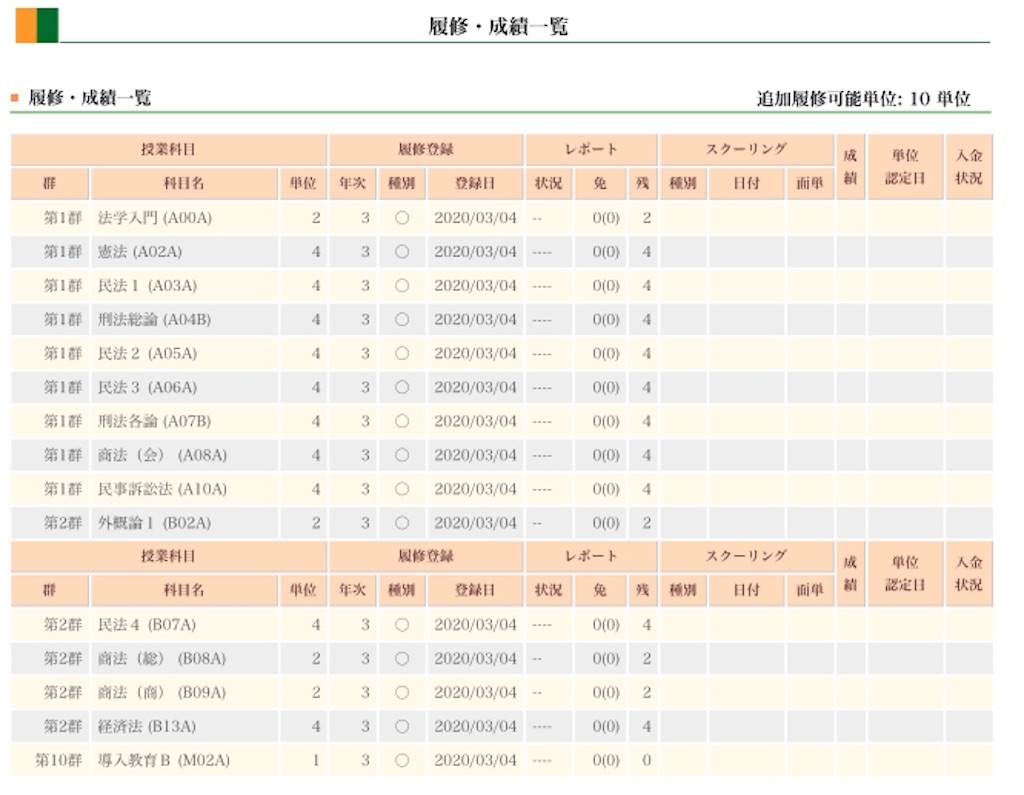Viewport: 1024px width, 795px height.
Task: Select the 刑法総論 (A04B) course name
Action: click(x=154, y=320)
